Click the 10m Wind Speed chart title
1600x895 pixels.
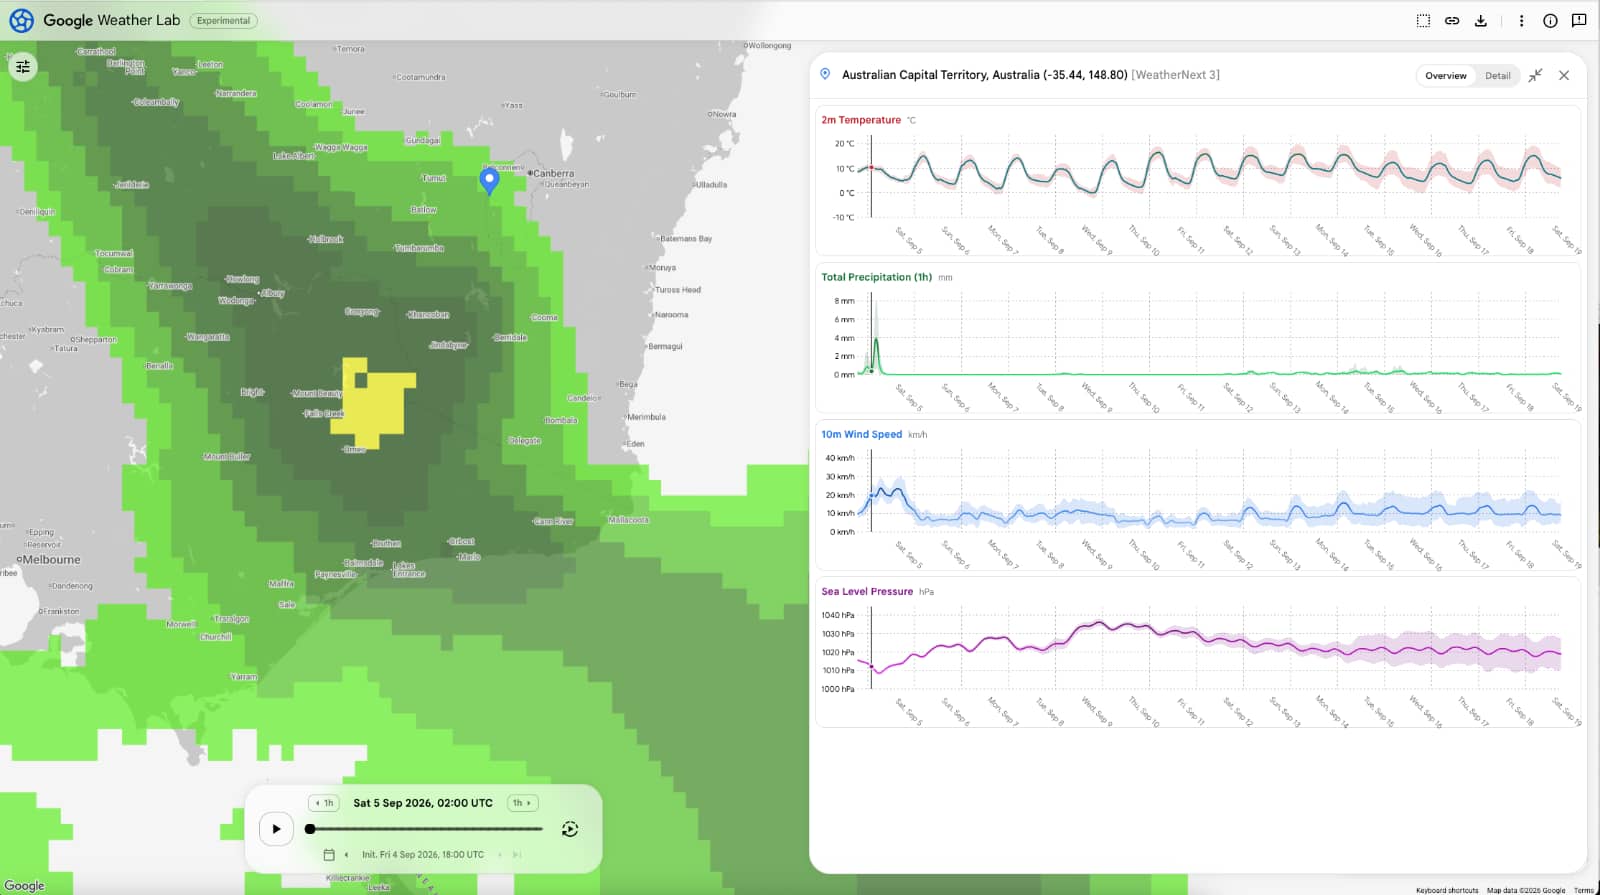[x=861, y=434]
